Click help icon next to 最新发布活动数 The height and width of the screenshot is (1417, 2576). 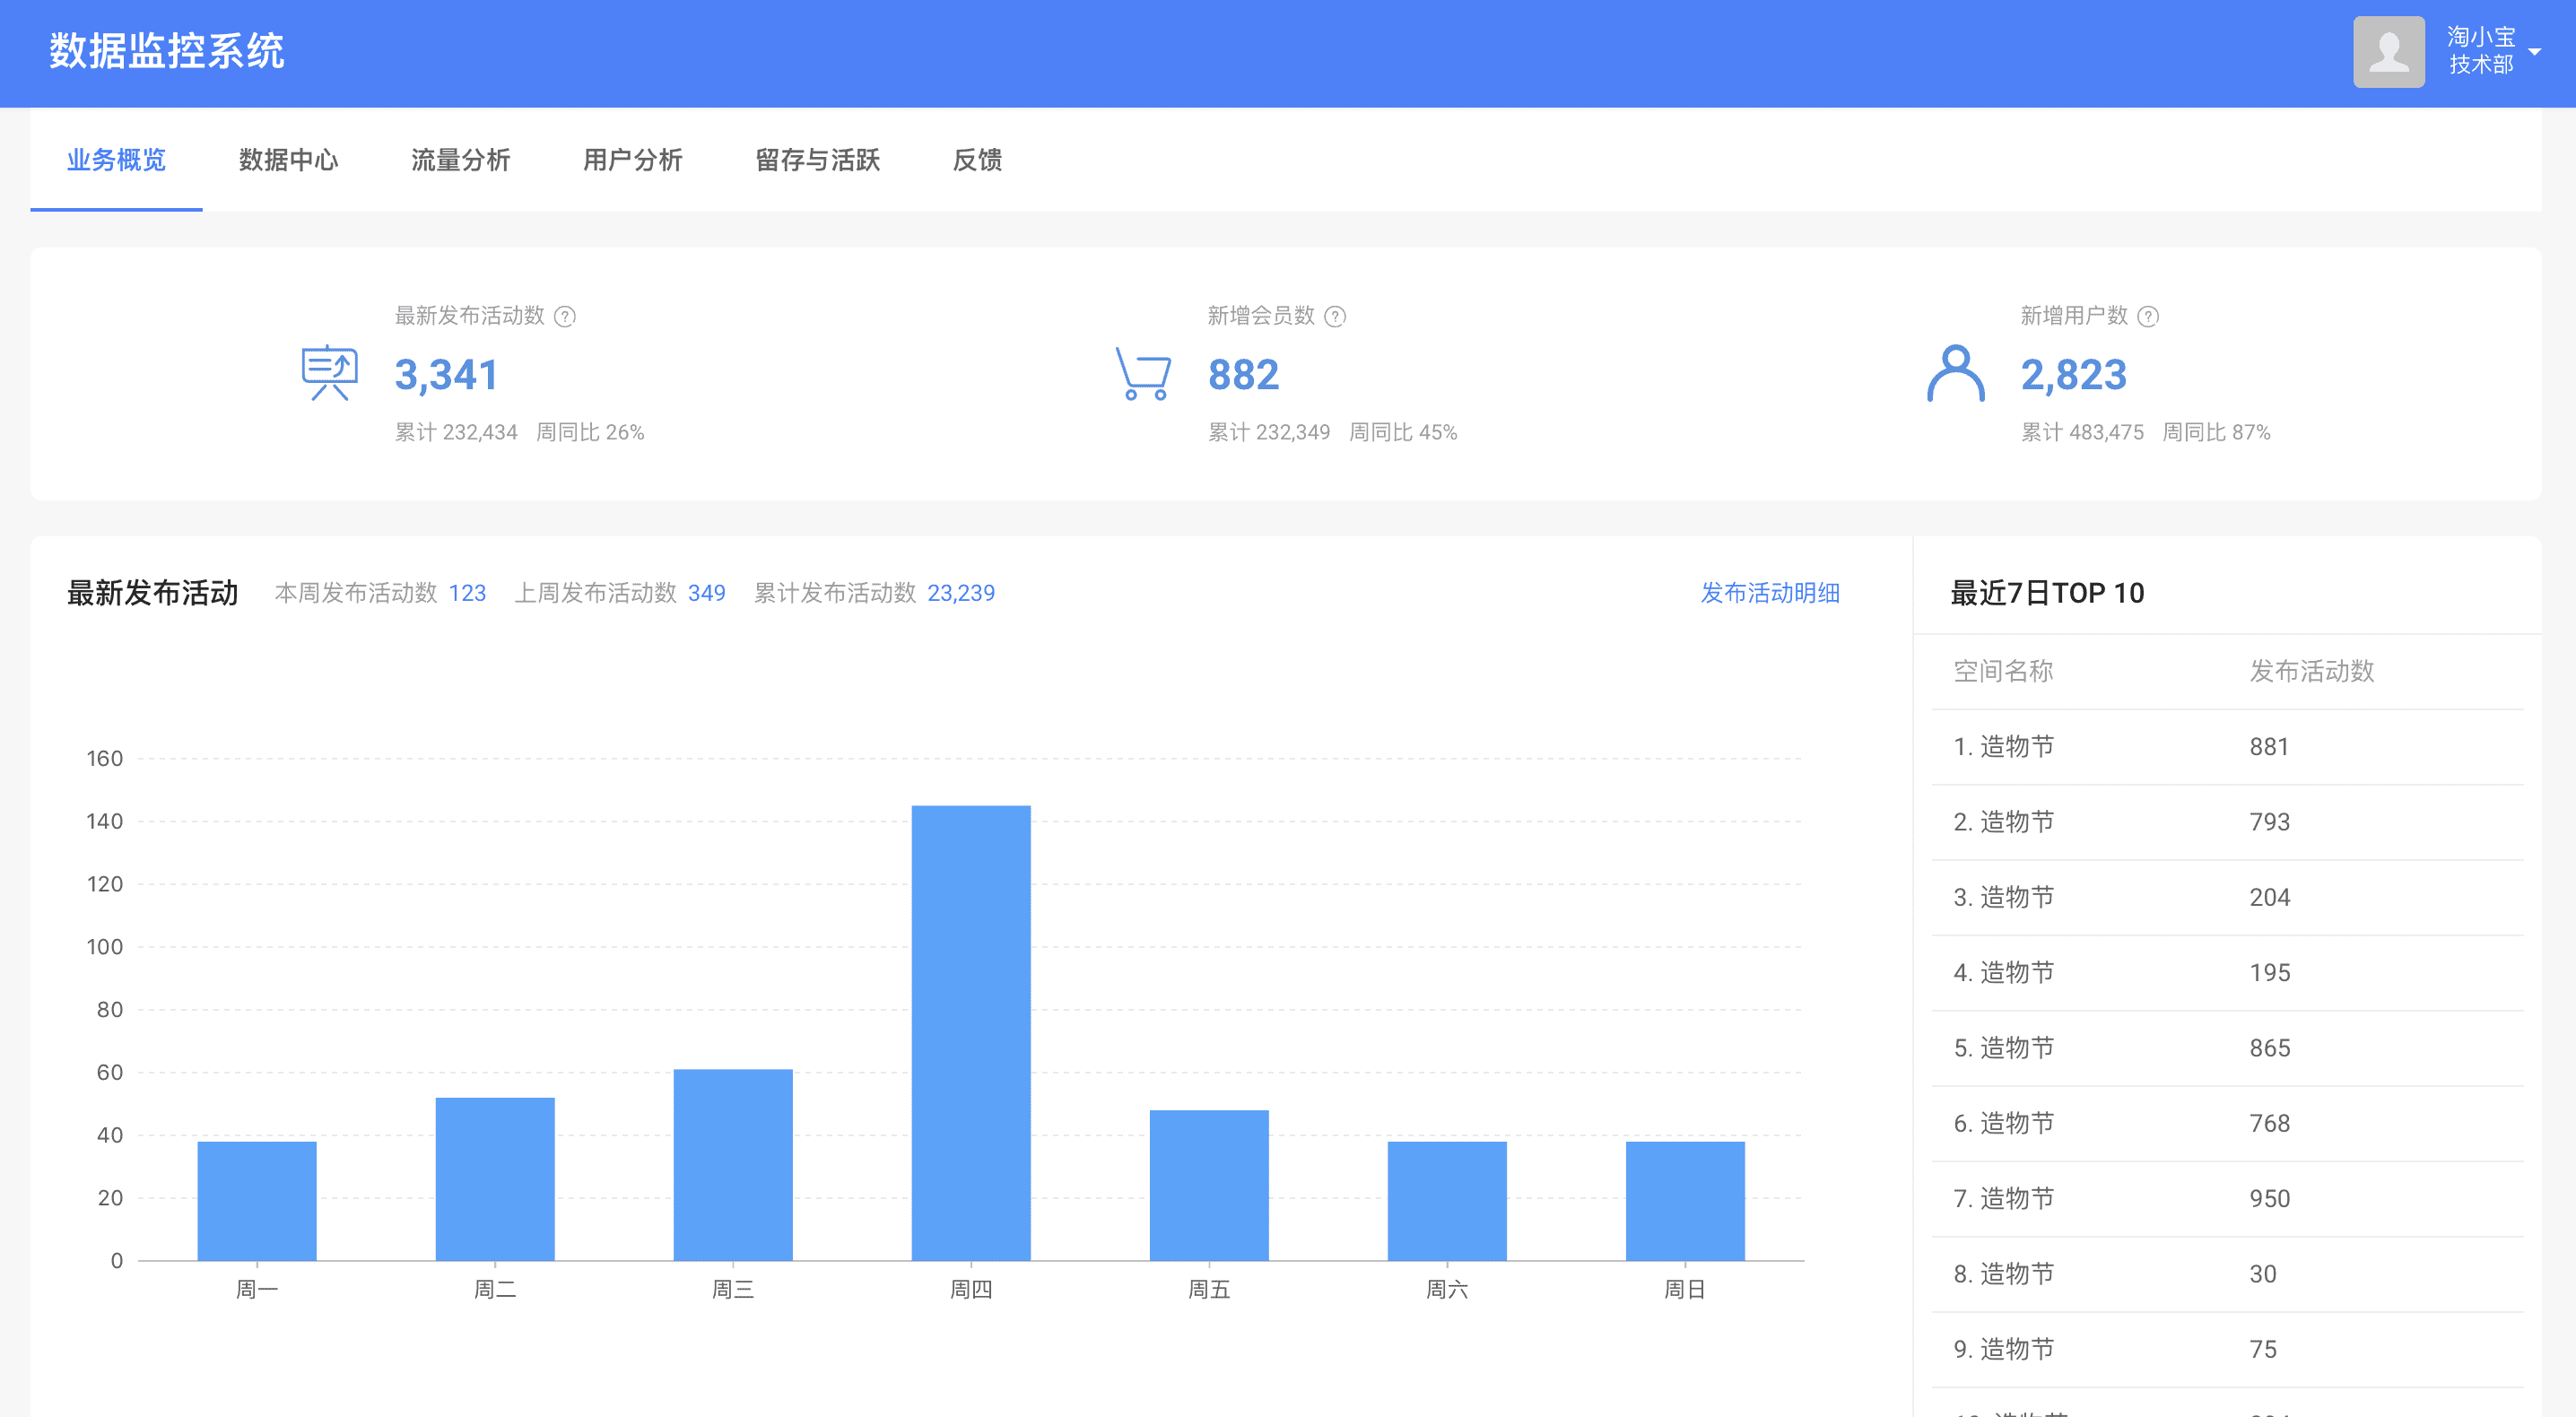pos(565,317)
